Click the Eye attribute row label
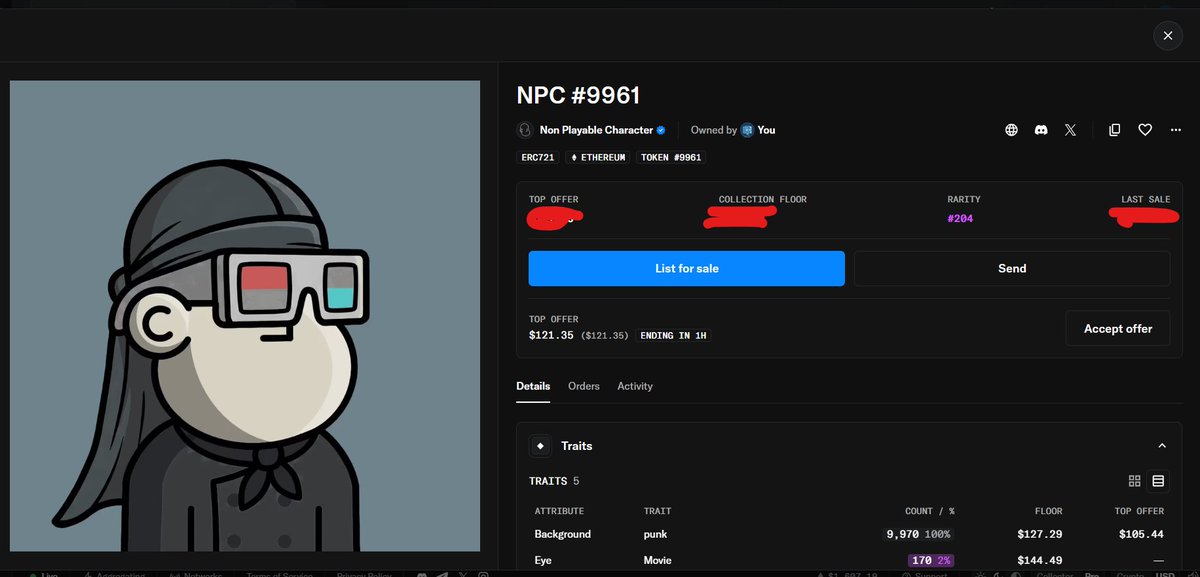This screenshot has height=577, width=1200. (543, 561)
